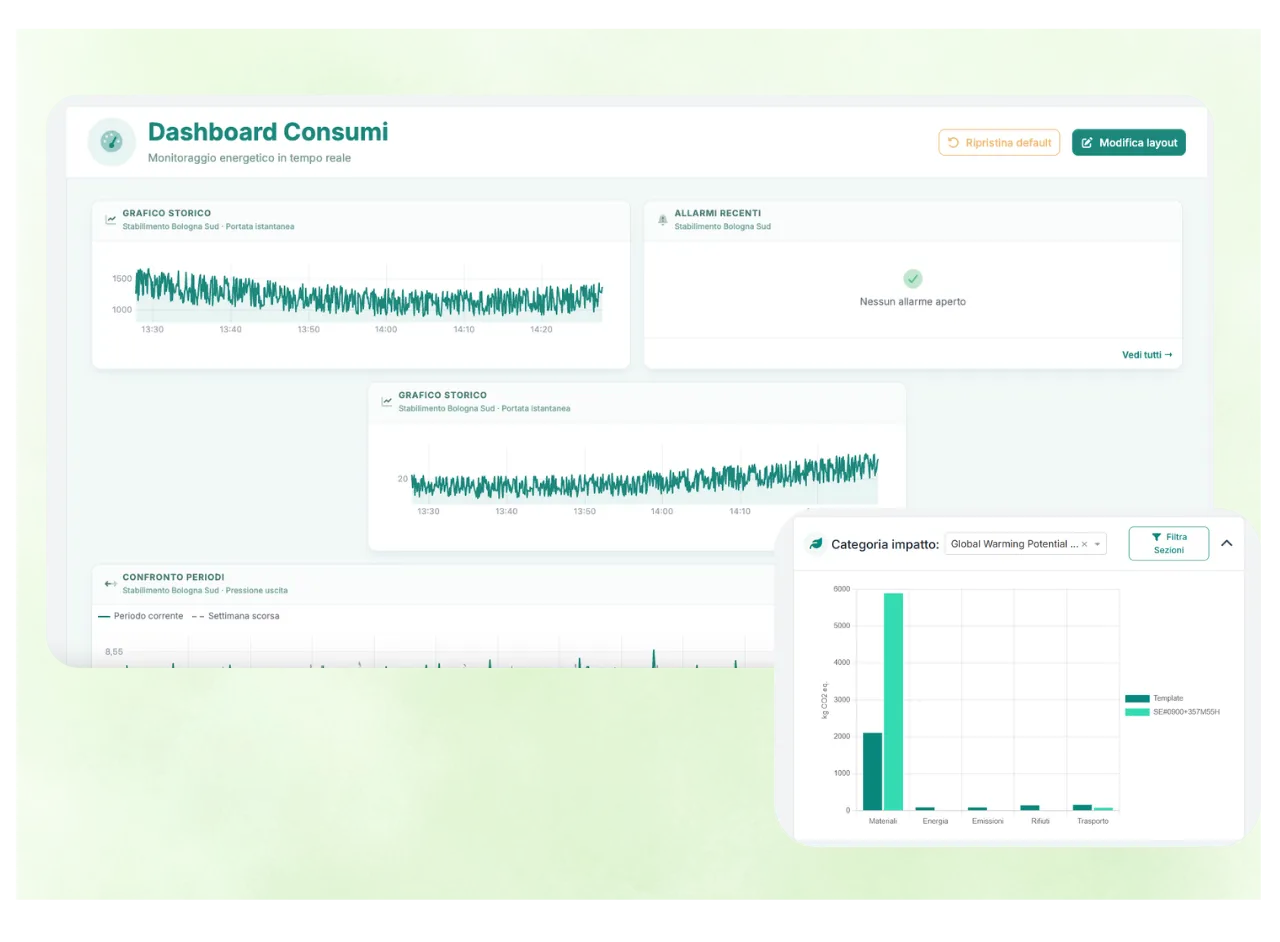Click the Modifica layout button
1280x942 pixels.
1129,142
